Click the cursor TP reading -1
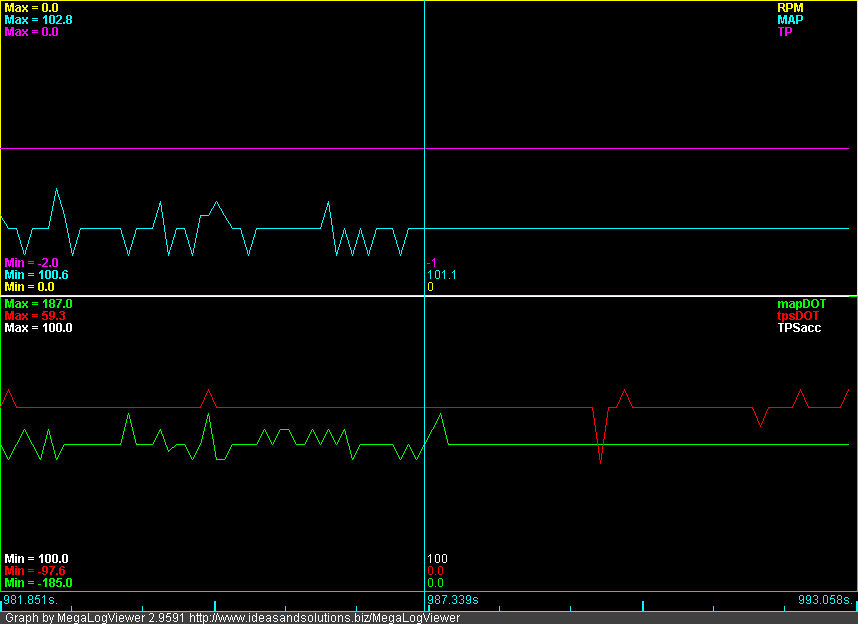 (x=432, y=263)
